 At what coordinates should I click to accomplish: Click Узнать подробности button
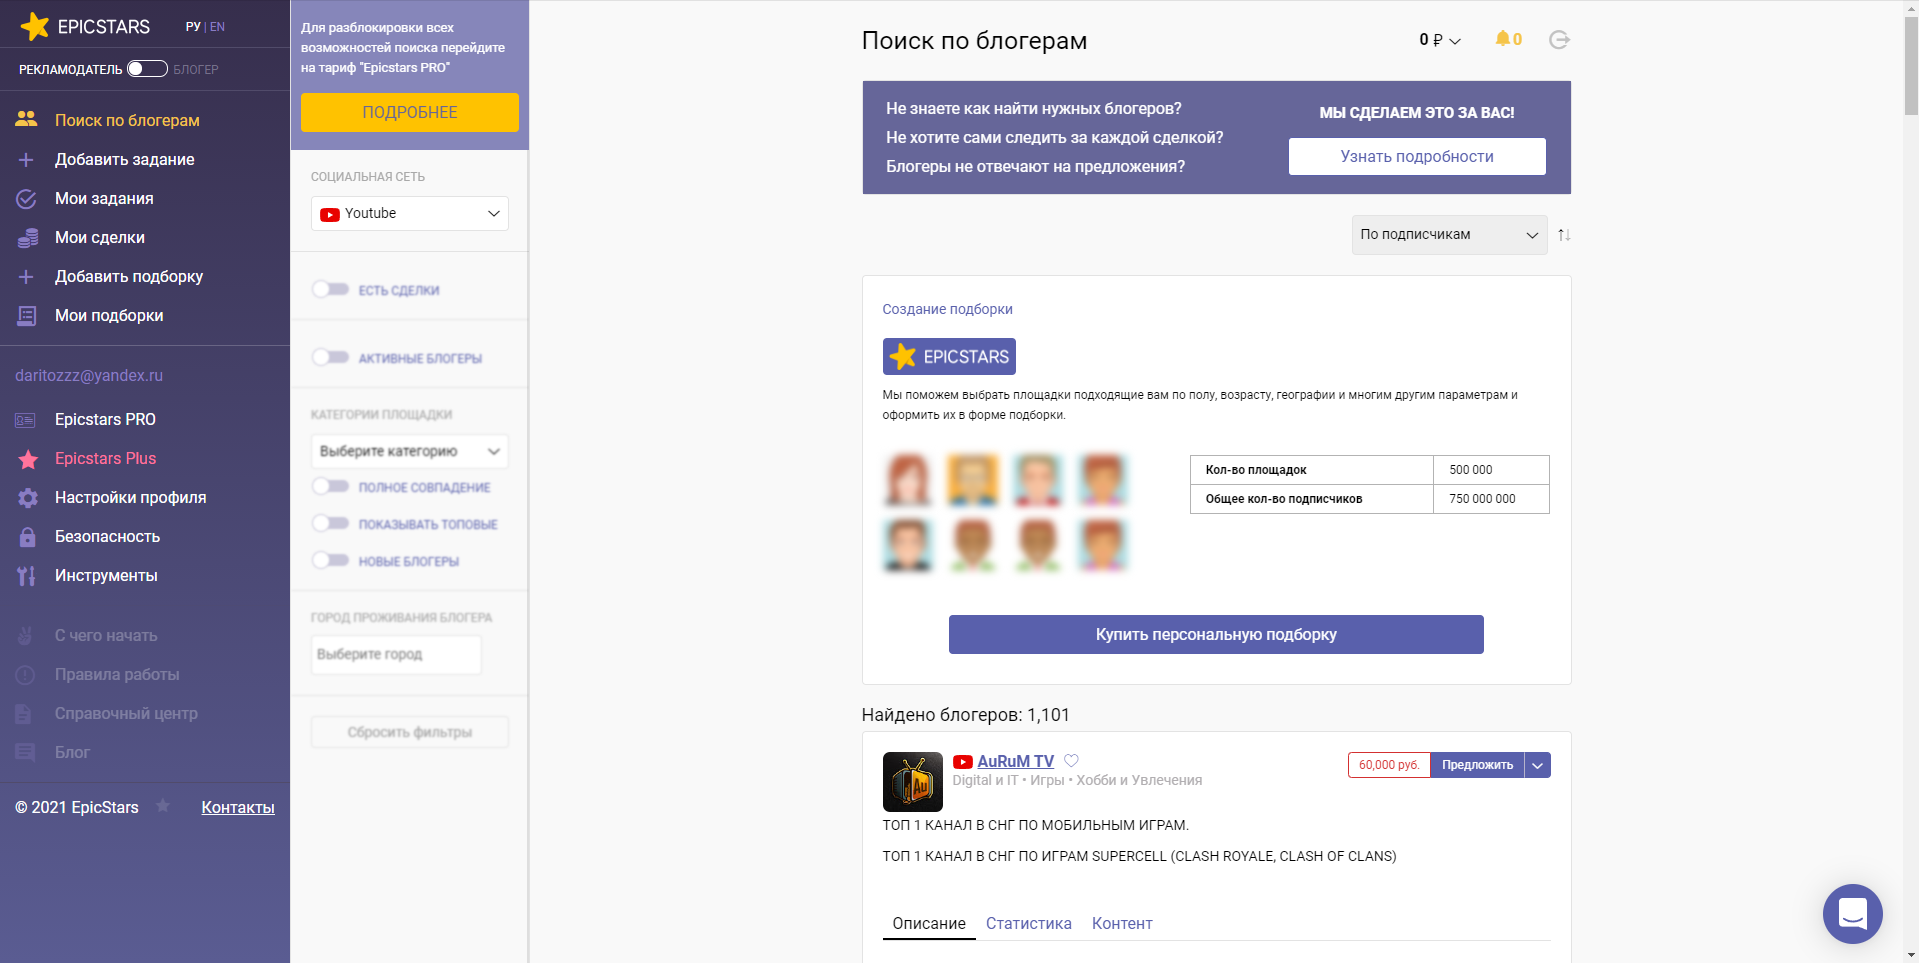click(x=1417, y=157)
